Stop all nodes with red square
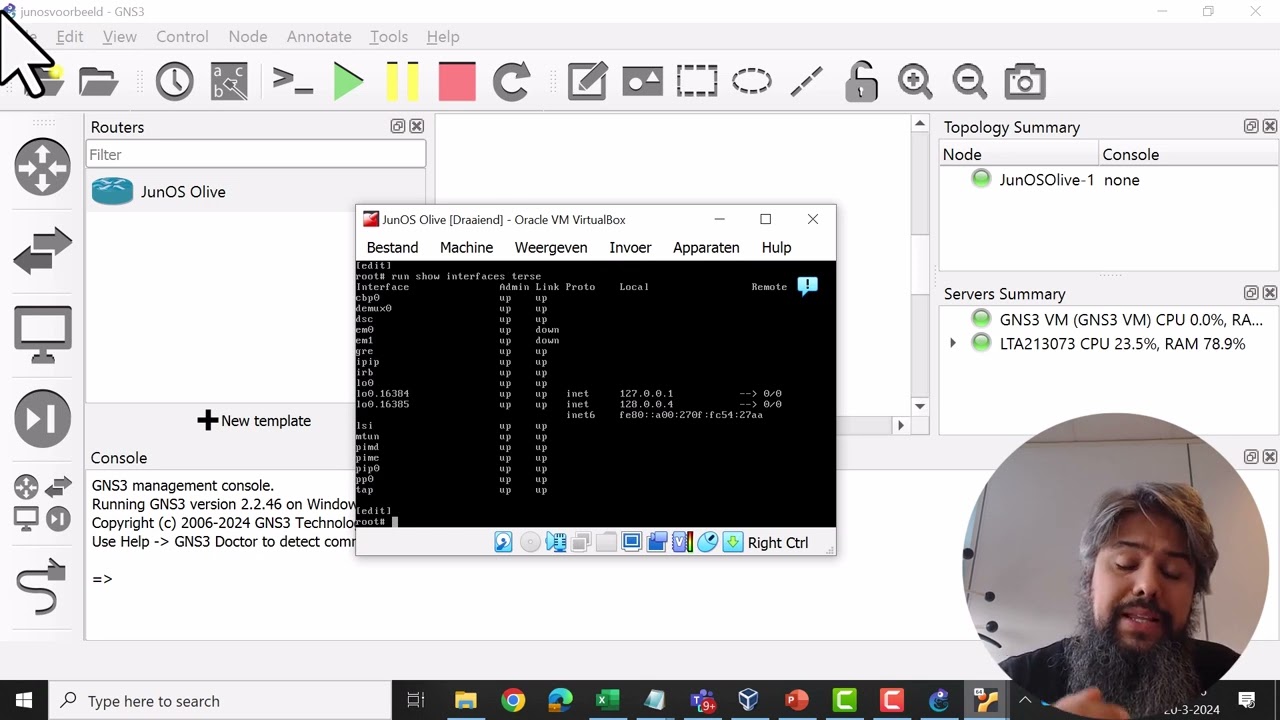Image resolution: width=1280 pixels, height=720 pixels. [457, 81]
